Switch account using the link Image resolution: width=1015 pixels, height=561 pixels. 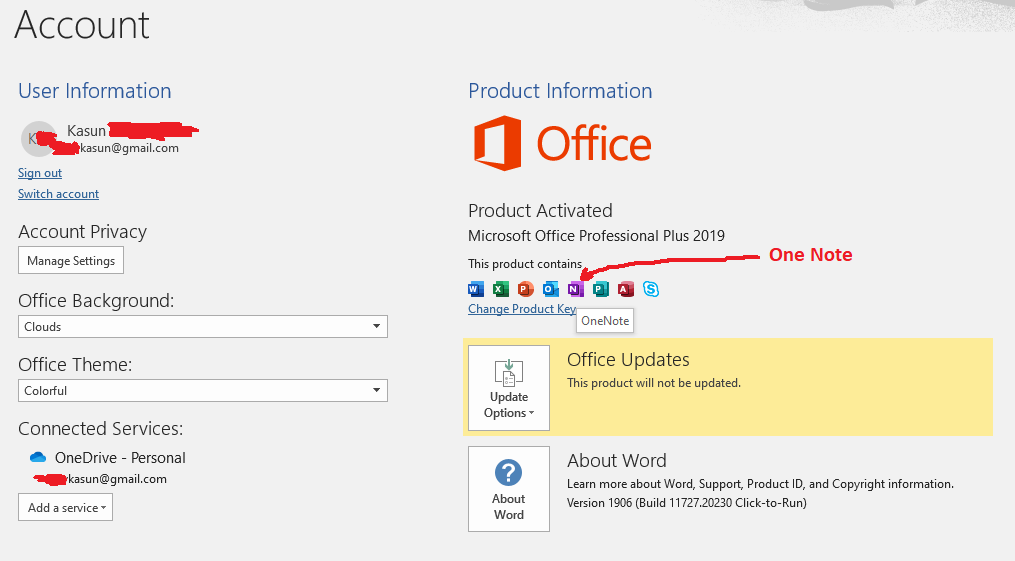[58, 193]
